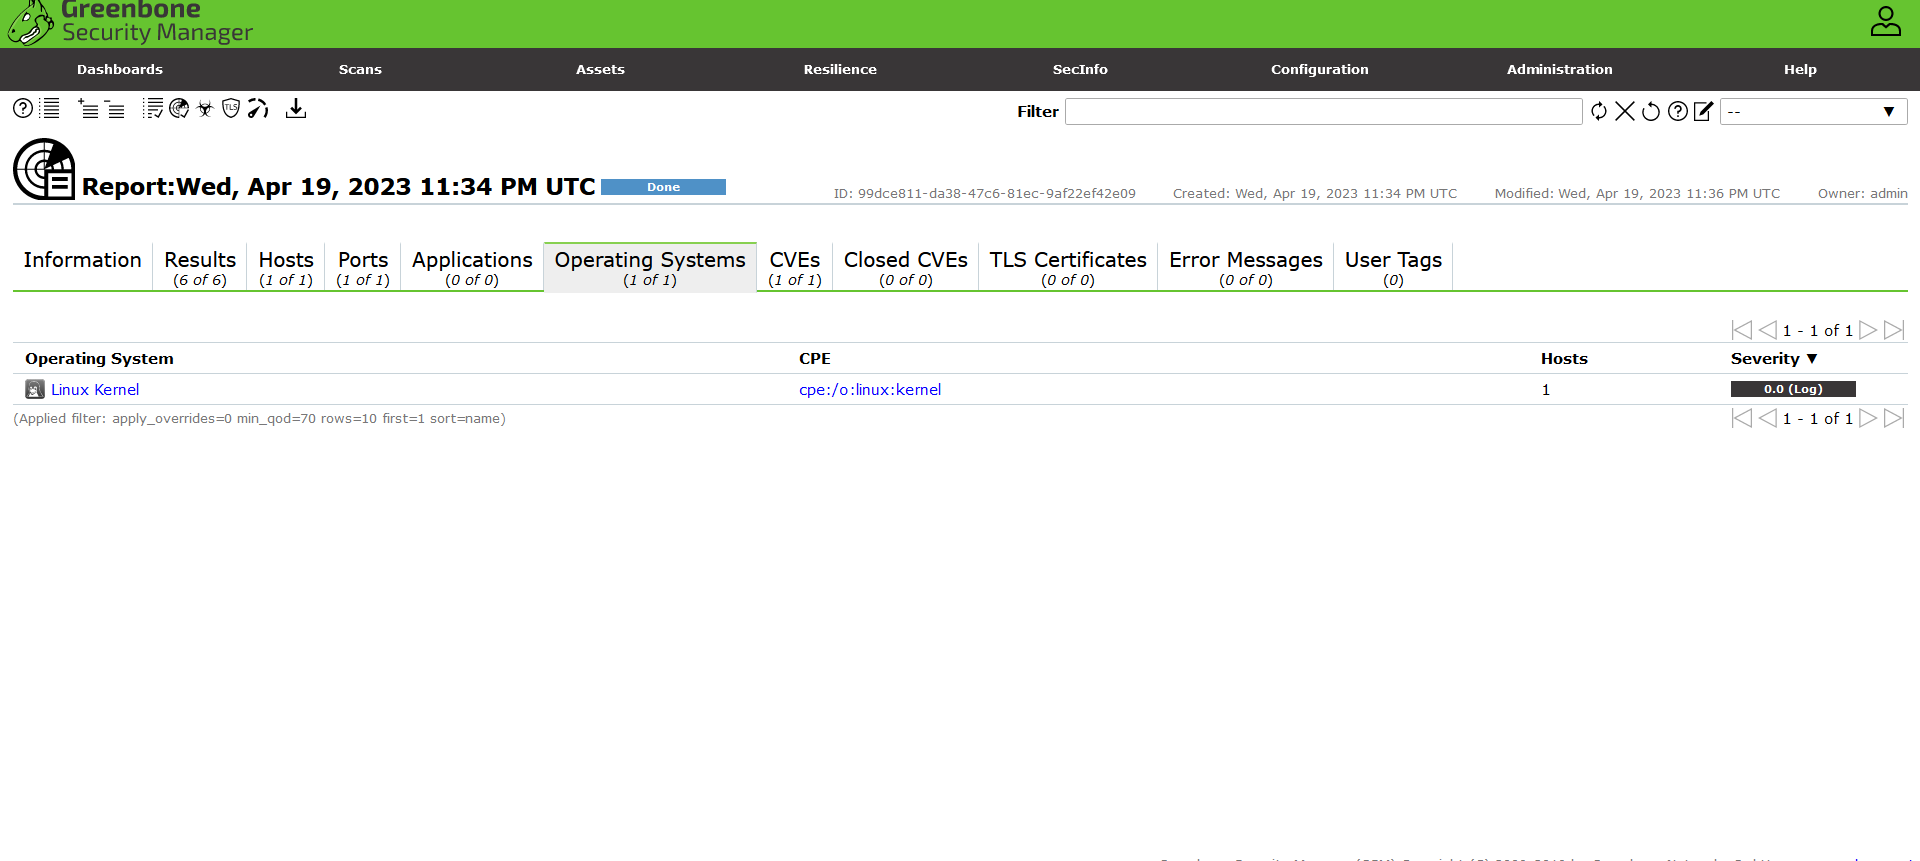Image resolution: width=1920 pixels, height=861 pixels.
Task: Go to previous page in top pagination
Action: (x=1767, y=330)
